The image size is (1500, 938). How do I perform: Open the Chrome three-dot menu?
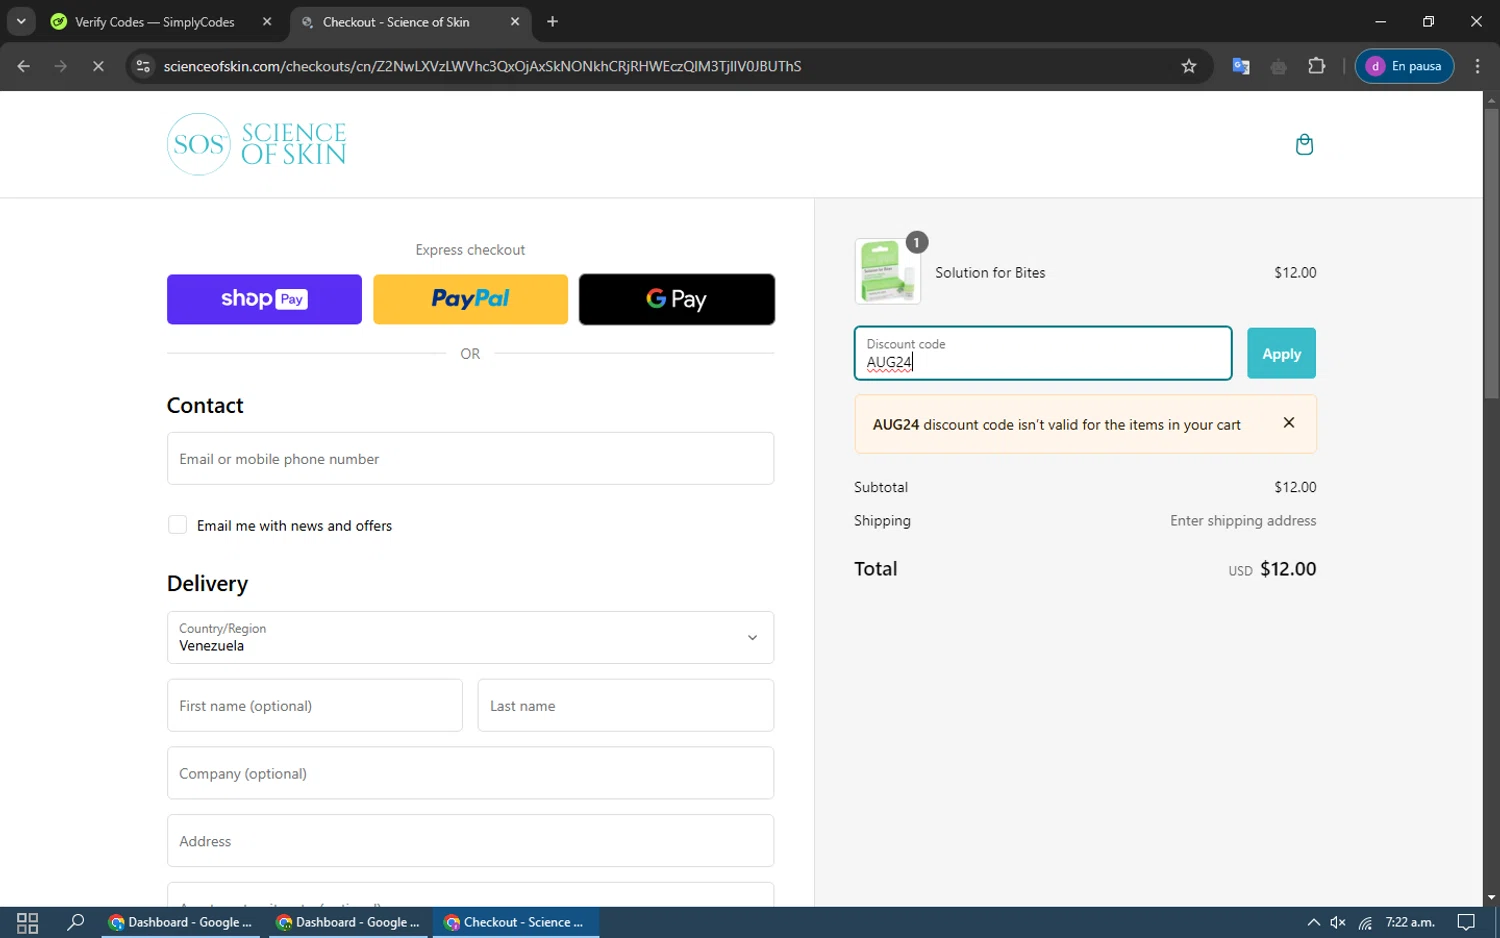(x=1478, y=66)
